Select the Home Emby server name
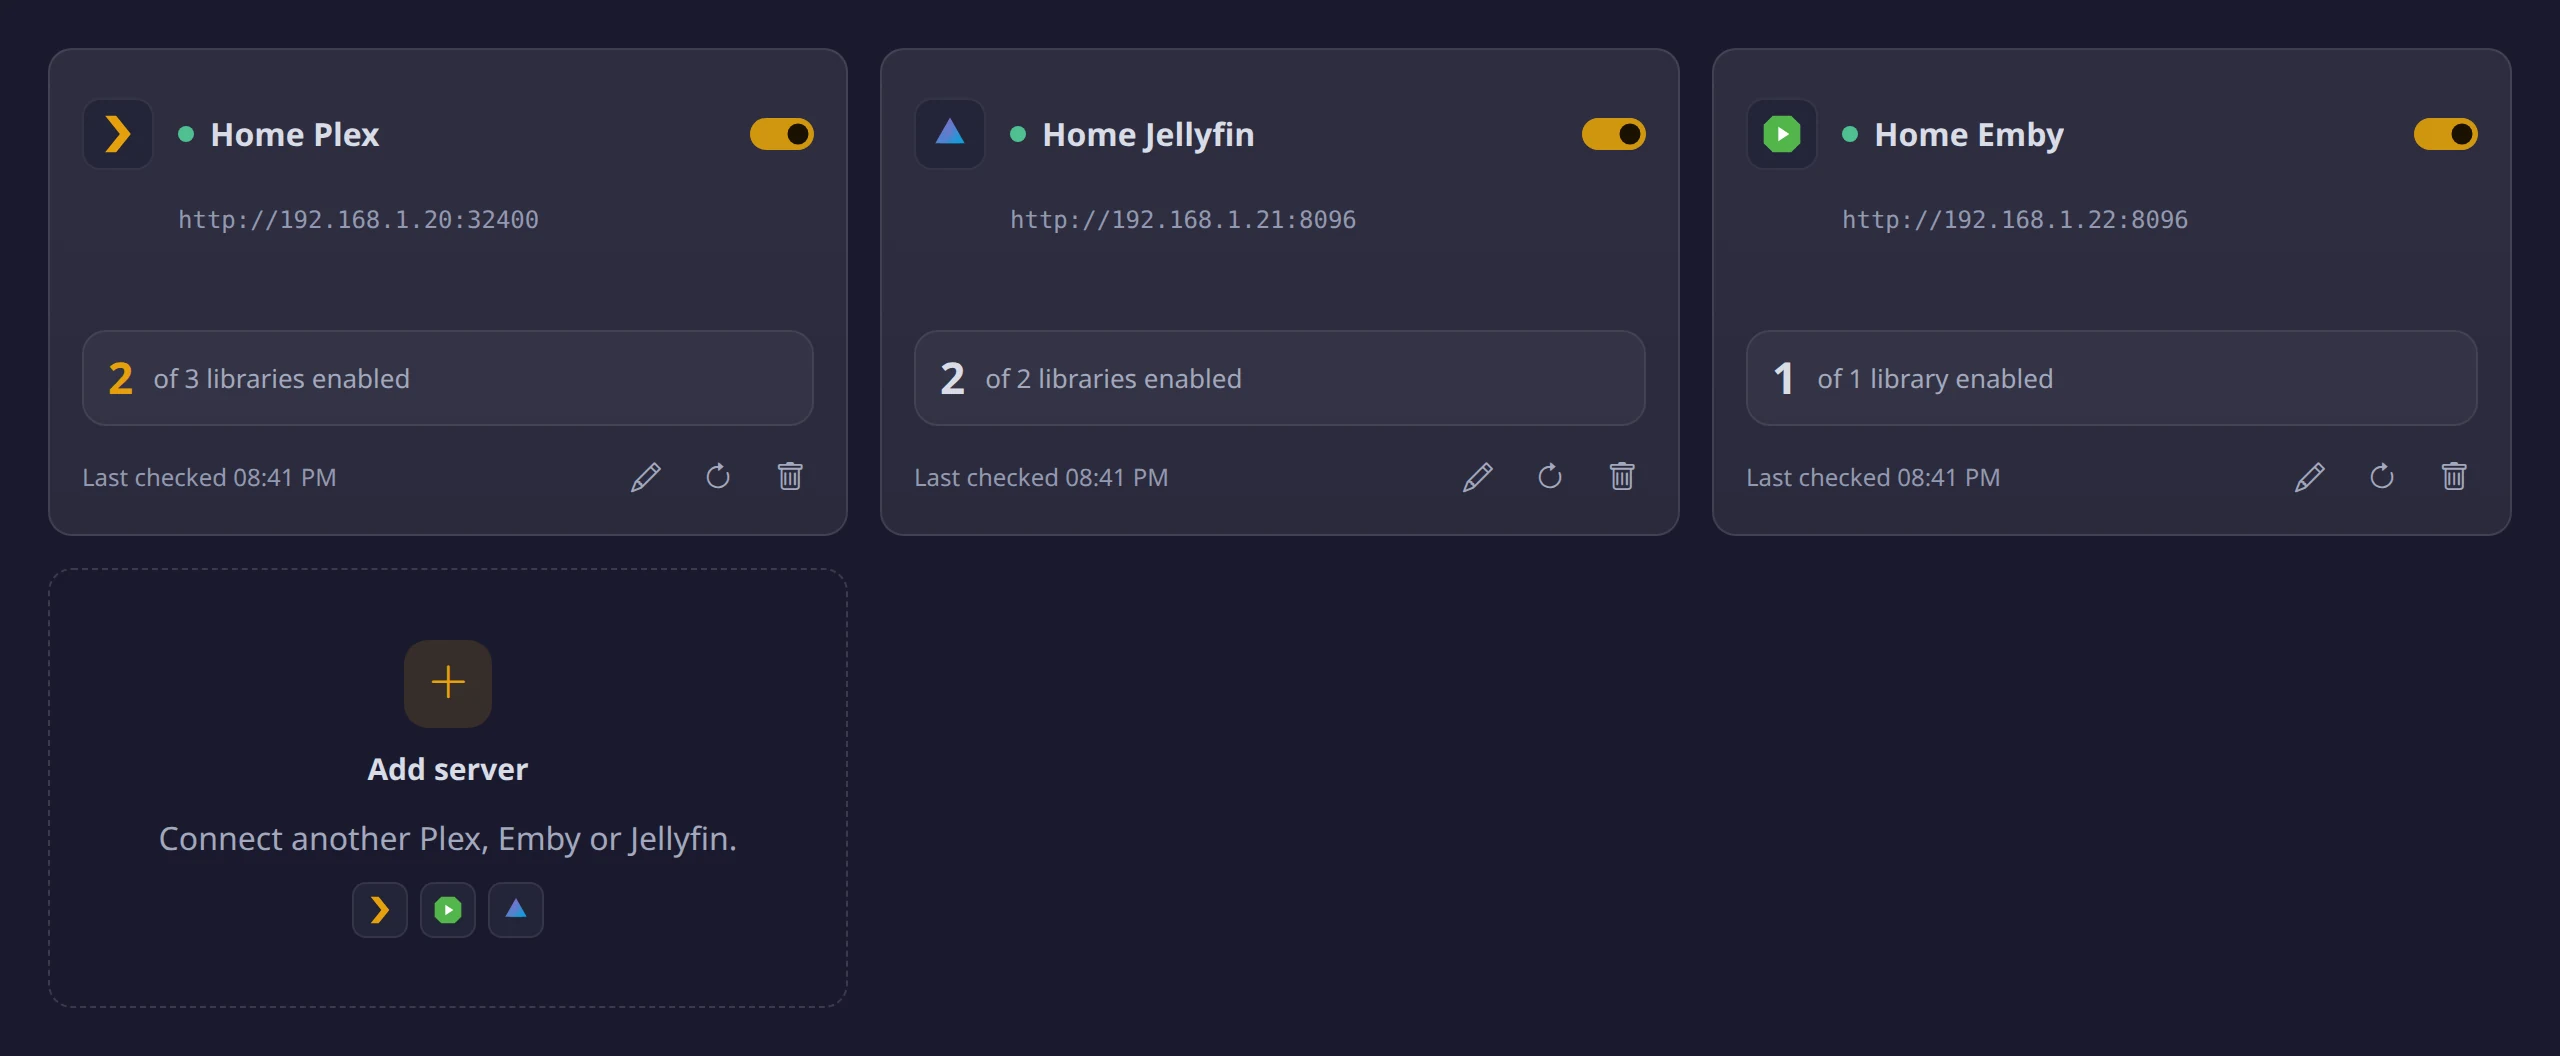The image size is (2560, 1056). click(x=1969, y=135)
